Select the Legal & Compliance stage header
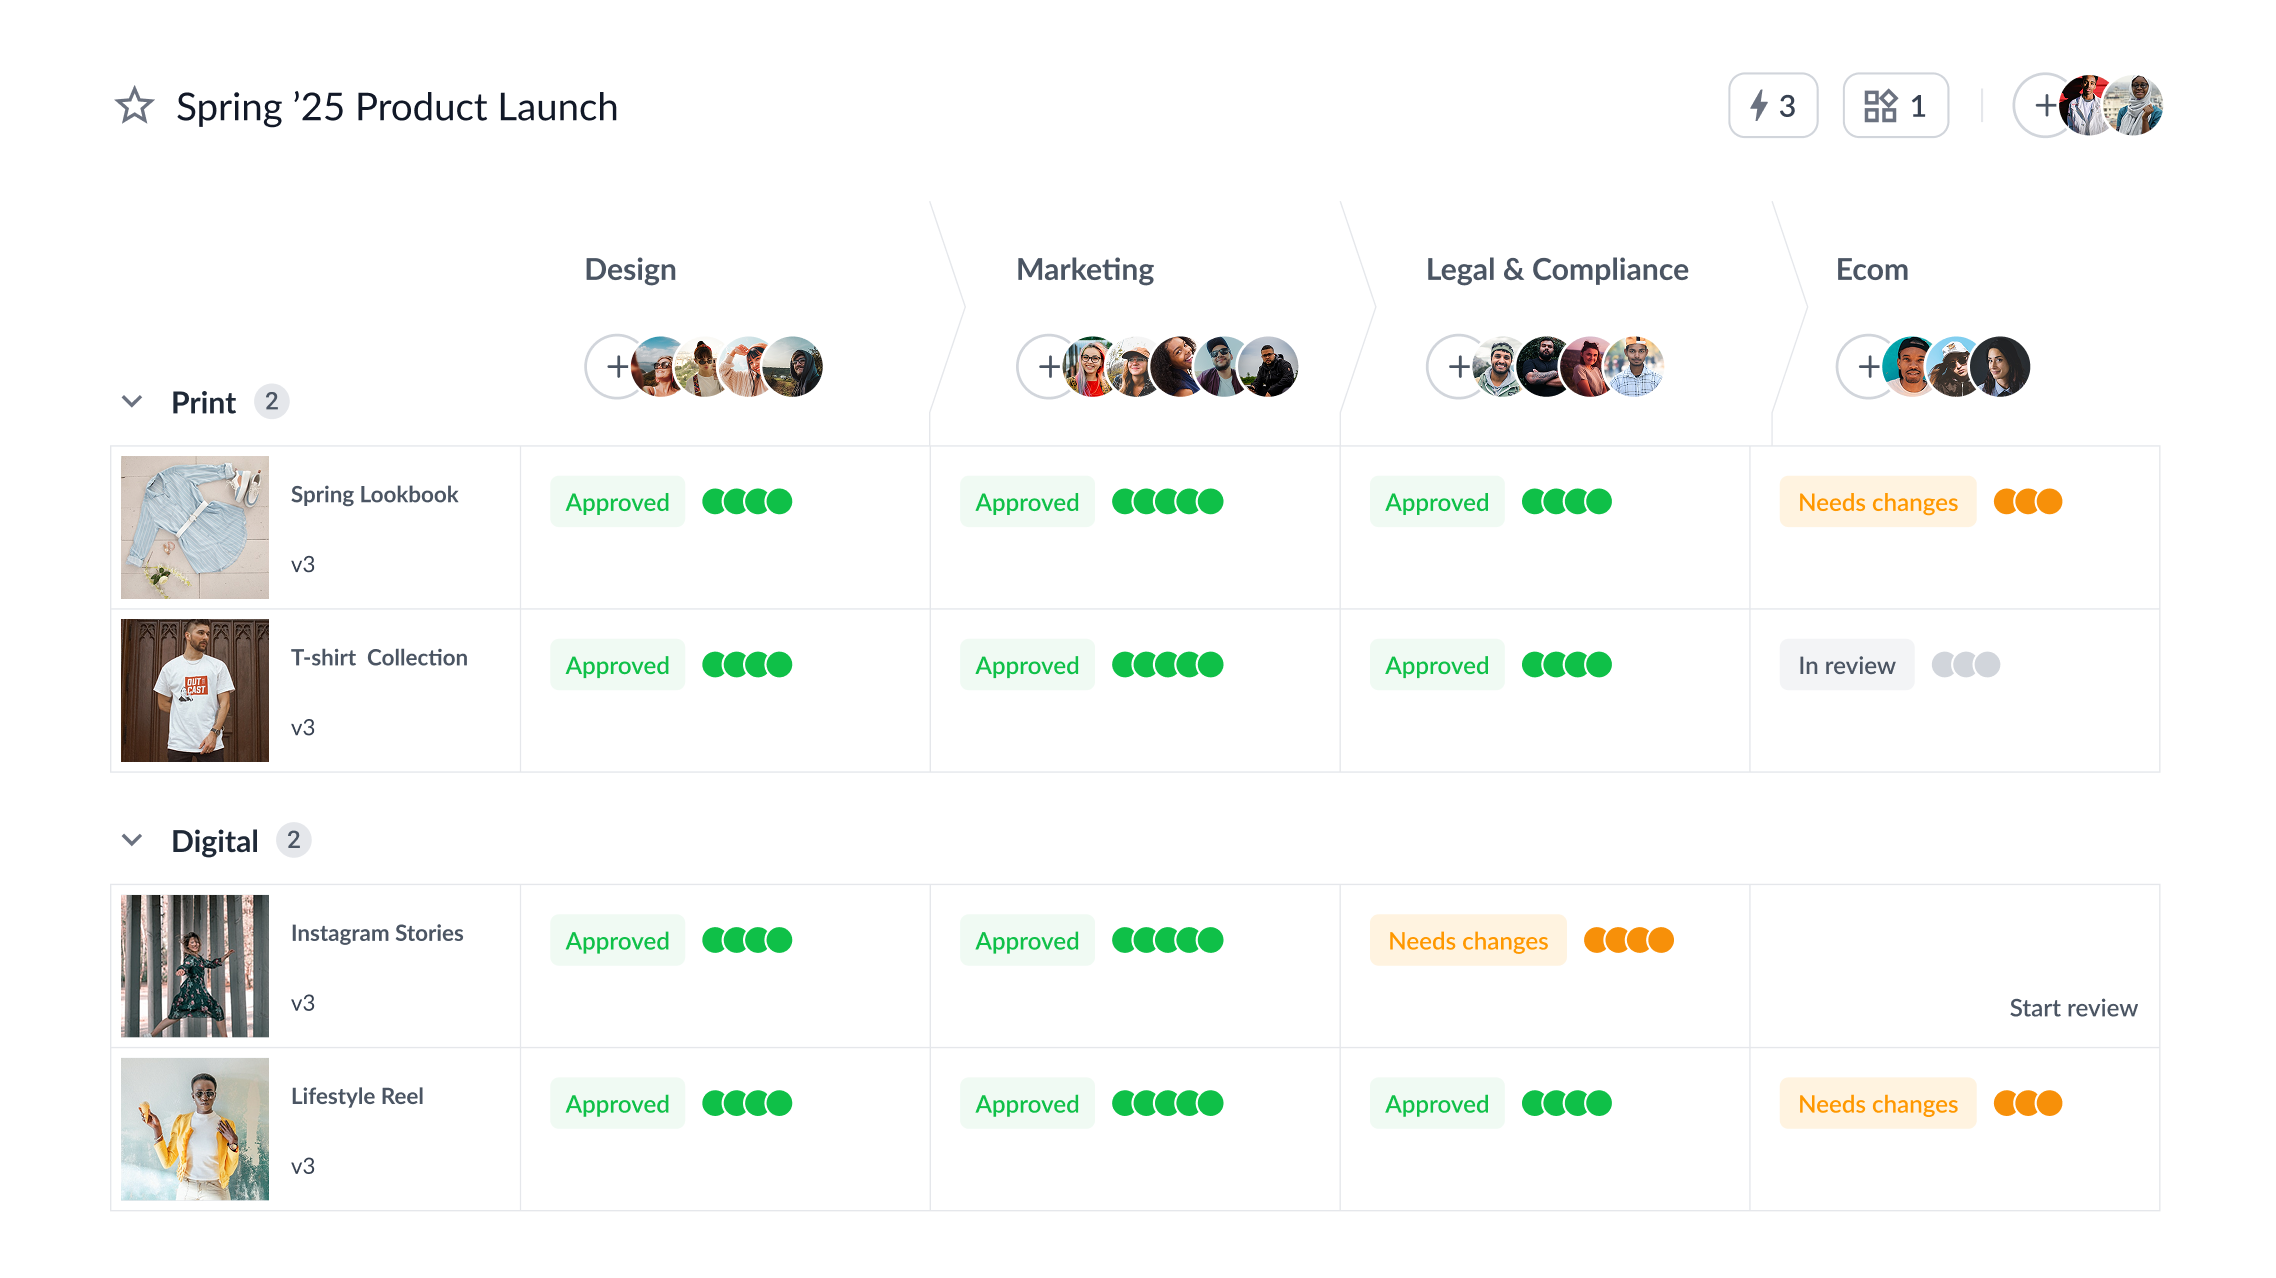Screen dimensions: 2276x1278 click(1556, 270)
